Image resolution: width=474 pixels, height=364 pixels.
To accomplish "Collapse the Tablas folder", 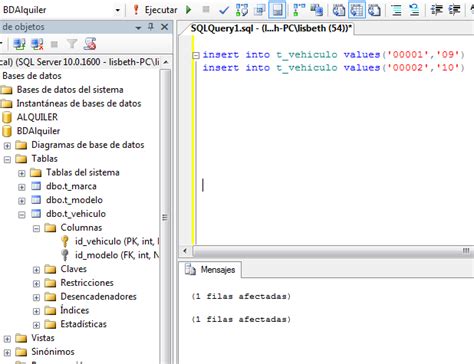I will 7,159.
